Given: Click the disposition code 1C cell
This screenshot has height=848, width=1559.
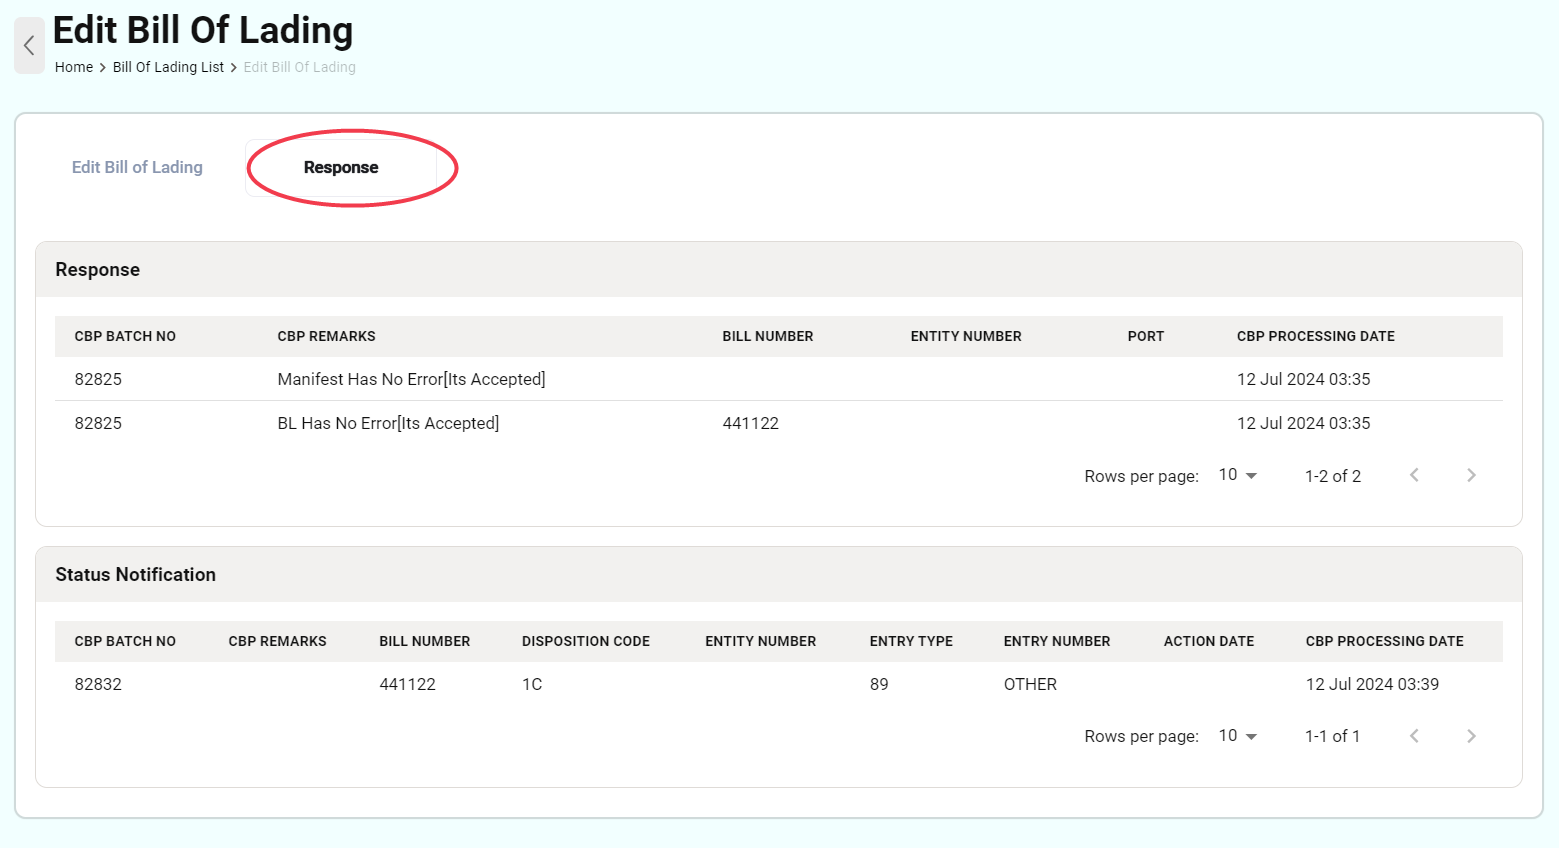Looking at the screenshot, I should tap(532, 684).
